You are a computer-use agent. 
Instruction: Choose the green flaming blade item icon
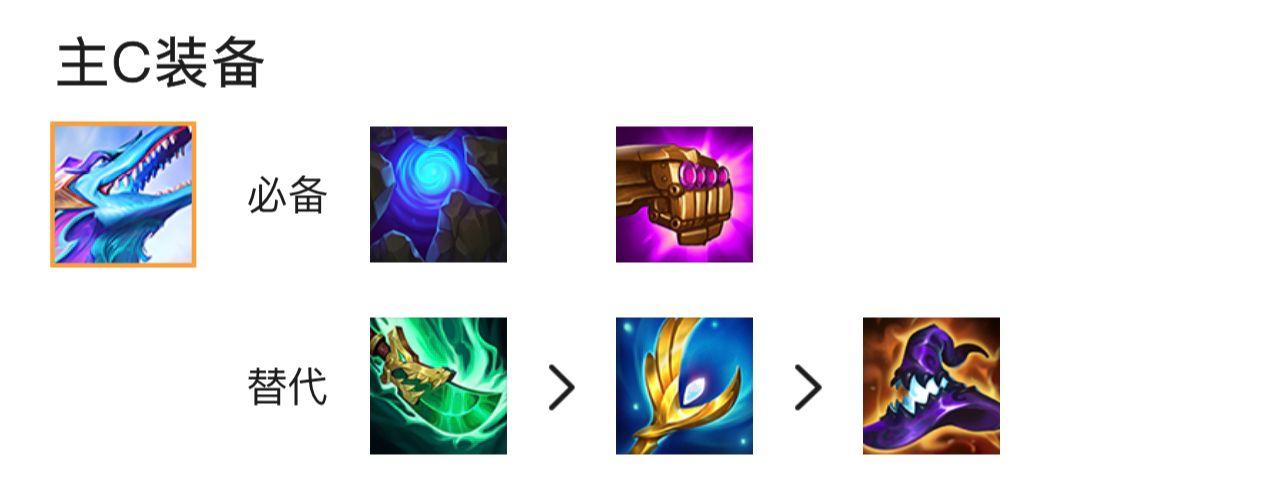(438, 386)
